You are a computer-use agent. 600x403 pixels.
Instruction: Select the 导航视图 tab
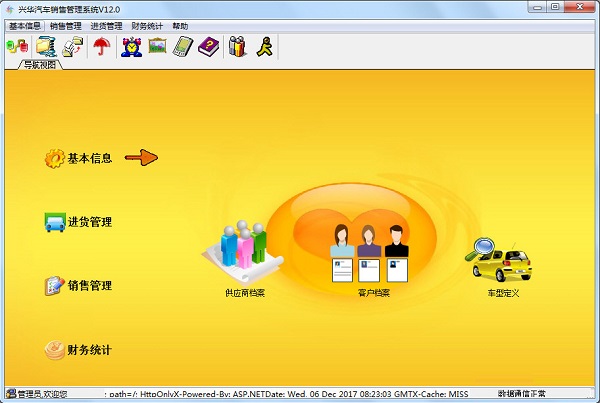[x=40, y=65]
